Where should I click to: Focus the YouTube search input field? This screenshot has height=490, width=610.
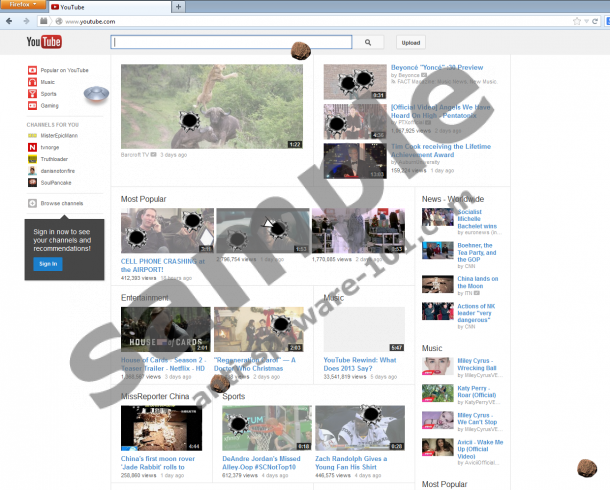coord(232,42)
